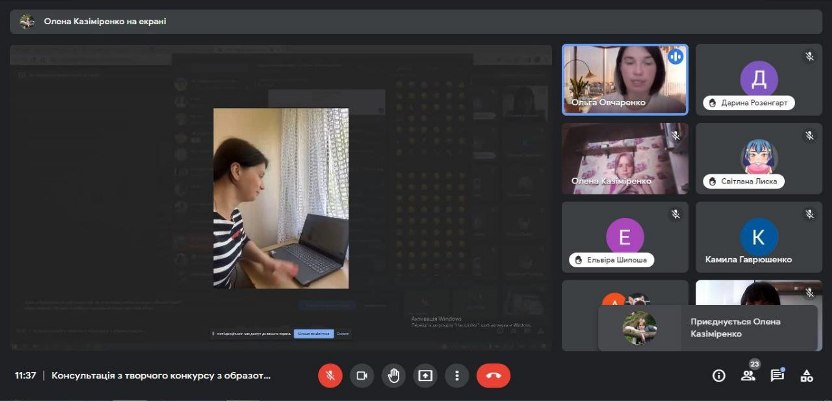Click the 11:37 clock text
Image resolution: width=832 pixels, height=401 pixels.
[x=25, y=376]
